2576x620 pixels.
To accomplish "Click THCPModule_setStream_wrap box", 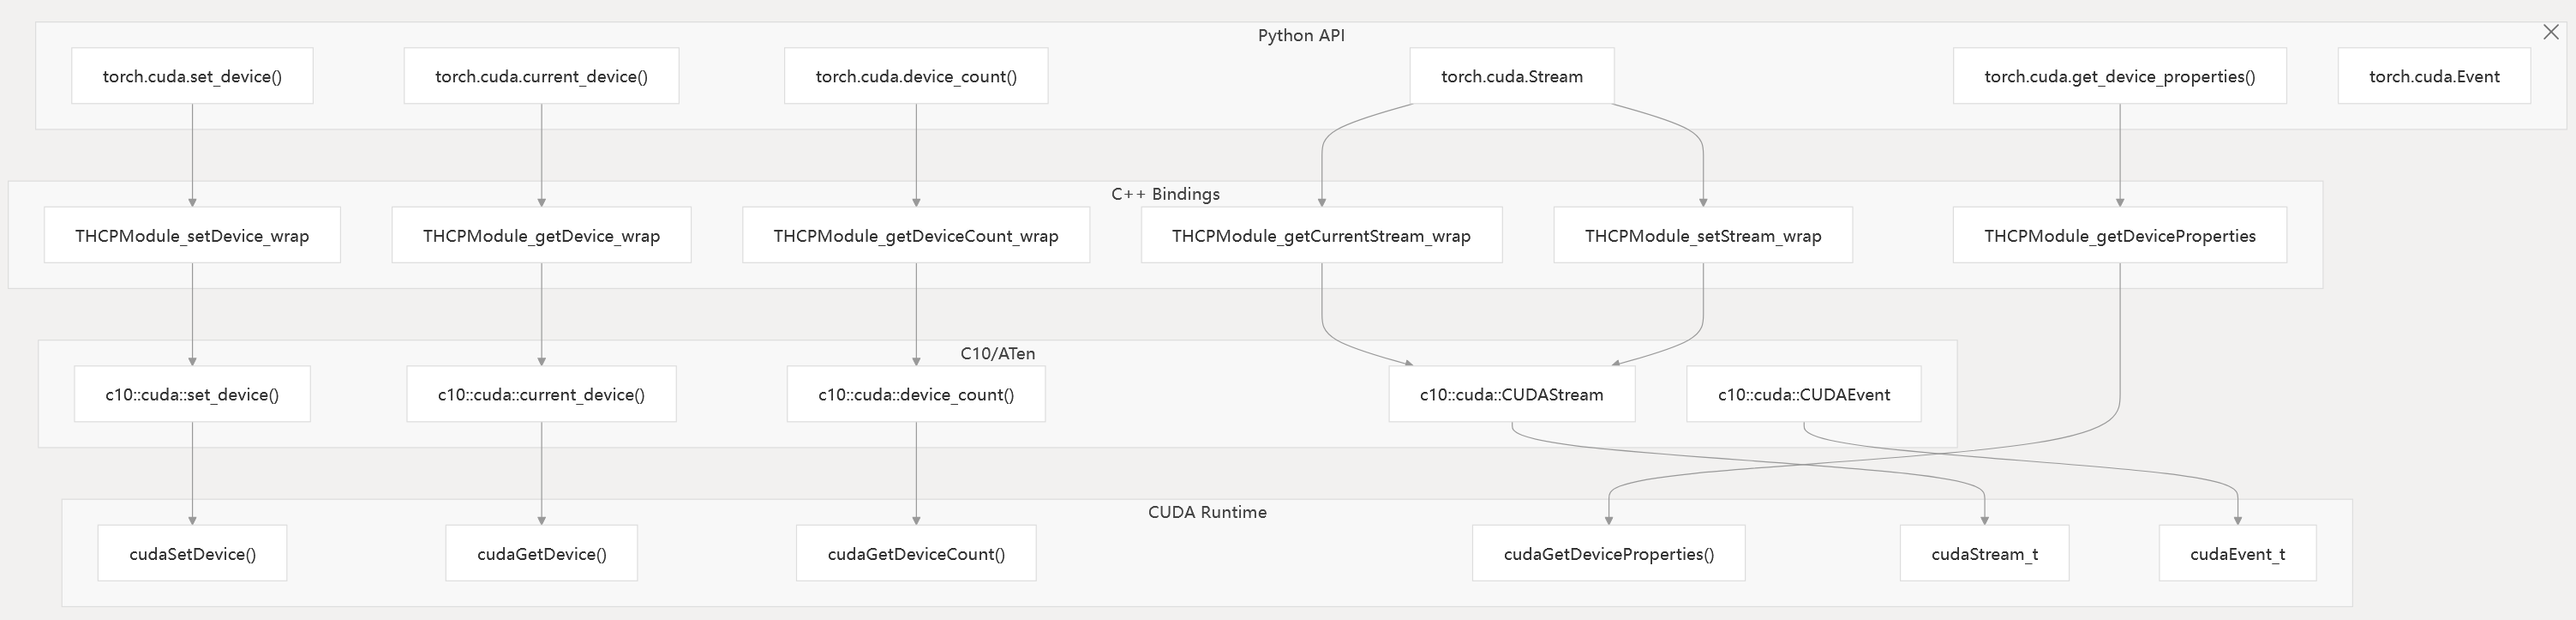I will (1702, 236).
